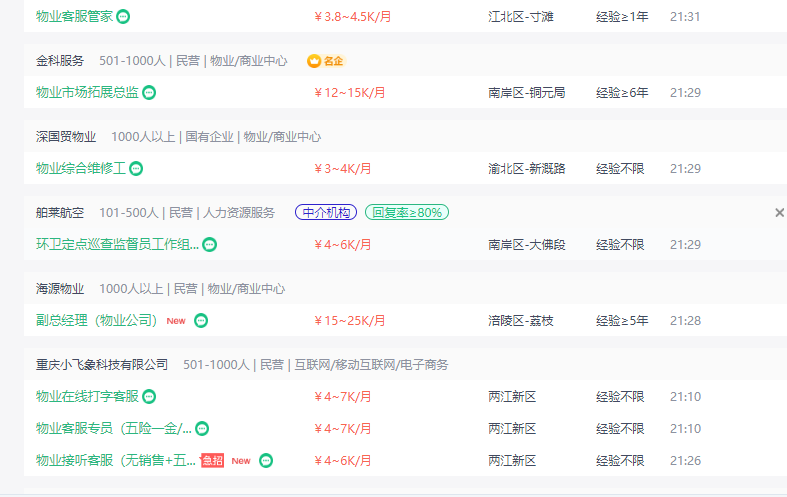Image resolution: width=787 pixels, height=497 pixels.
Task: Open 深国贸物业 company profile
Action: click(66, 137)
